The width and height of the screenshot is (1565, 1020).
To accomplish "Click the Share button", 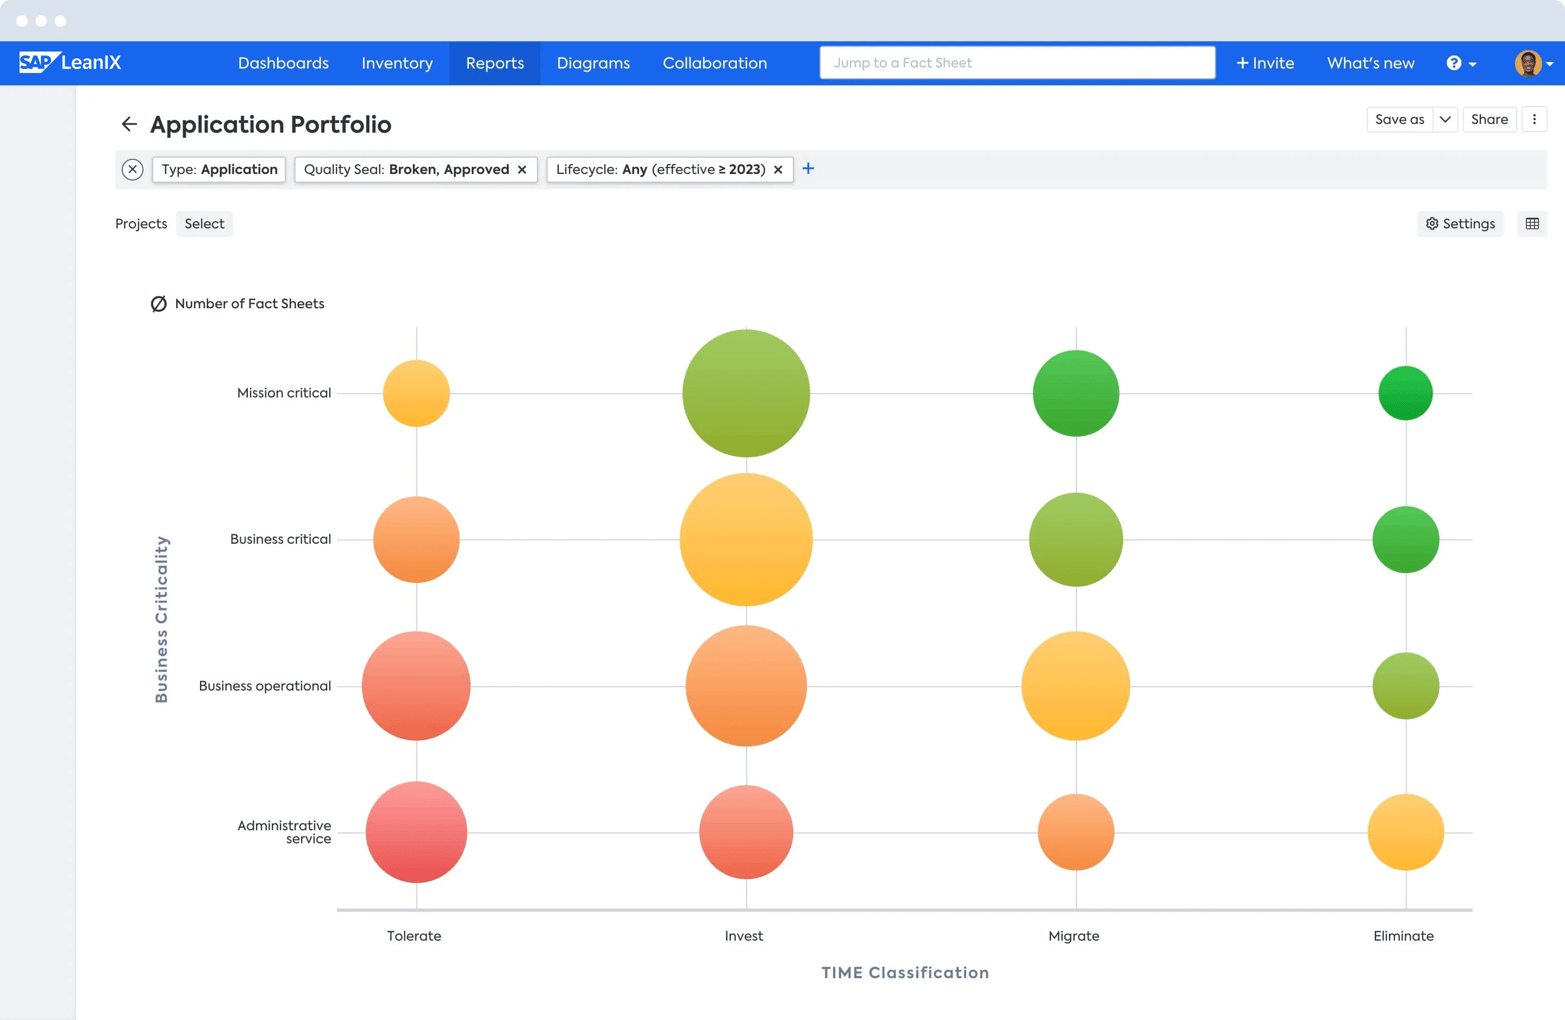I will [1489, 119].
